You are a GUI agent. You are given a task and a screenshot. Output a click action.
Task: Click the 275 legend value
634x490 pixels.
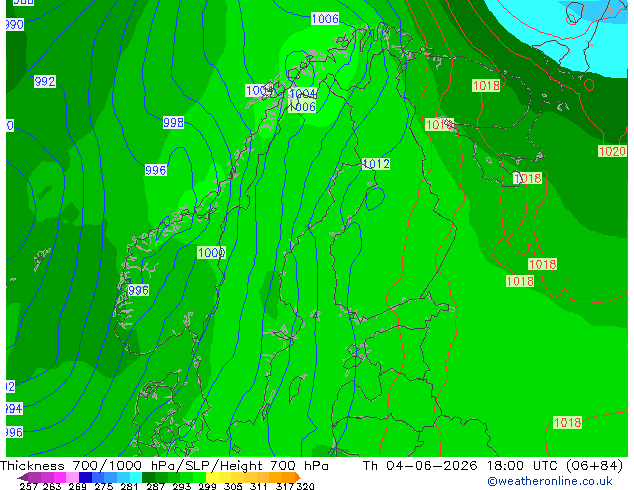pyautogui.click(x=104, y=486)
